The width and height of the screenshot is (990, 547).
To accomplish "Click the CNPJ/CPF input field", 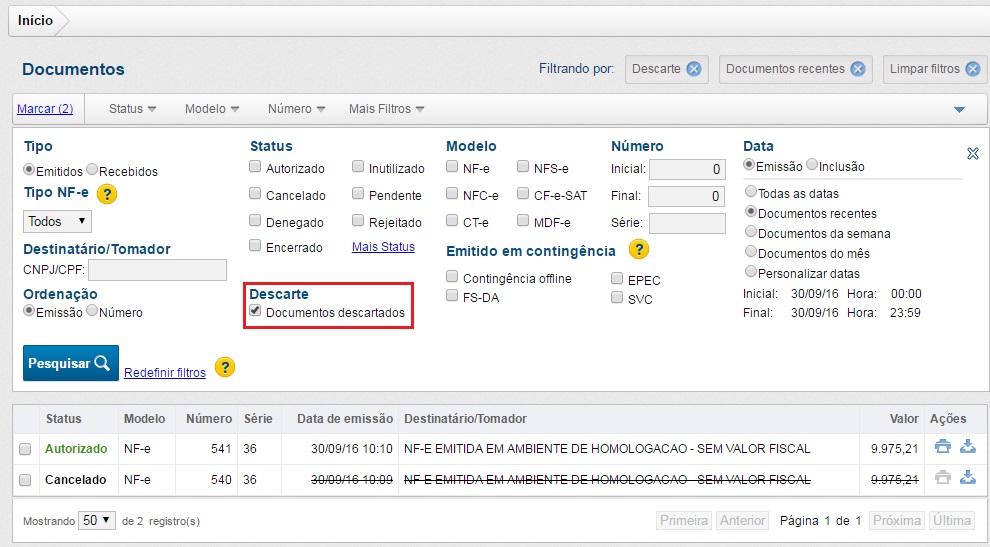I will 157,269.
